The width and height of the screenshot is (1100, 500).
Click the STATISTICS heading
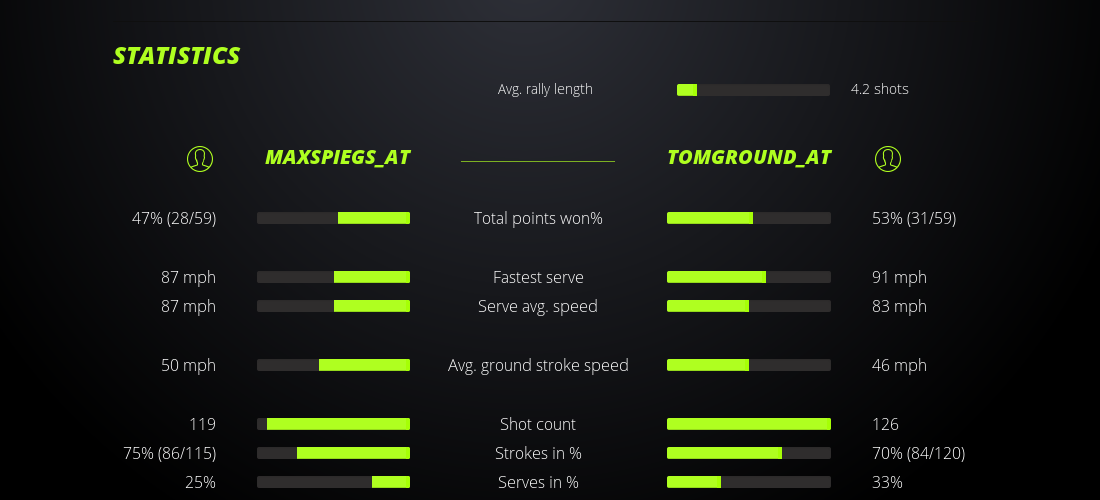tap(177, 56)
